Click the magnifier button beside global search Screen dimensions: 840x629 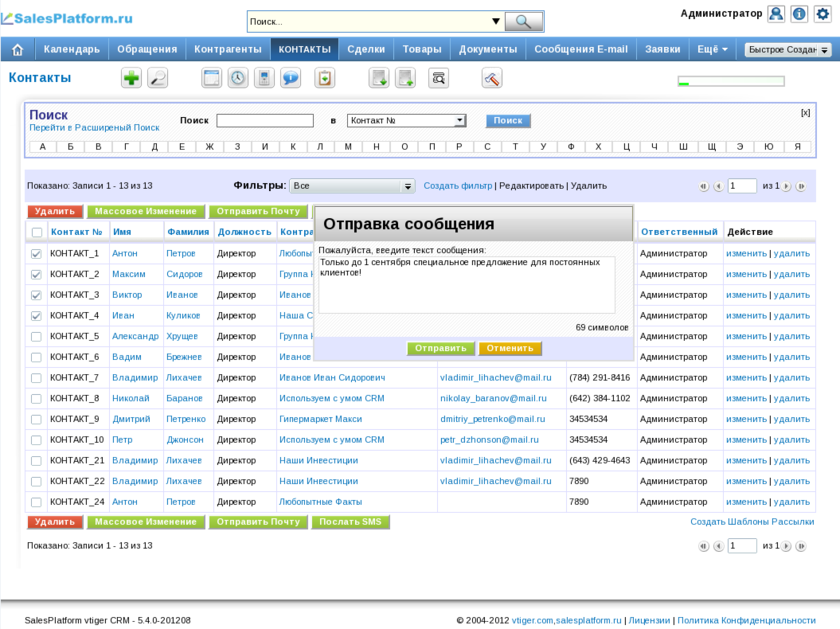[x=523, y=21]
